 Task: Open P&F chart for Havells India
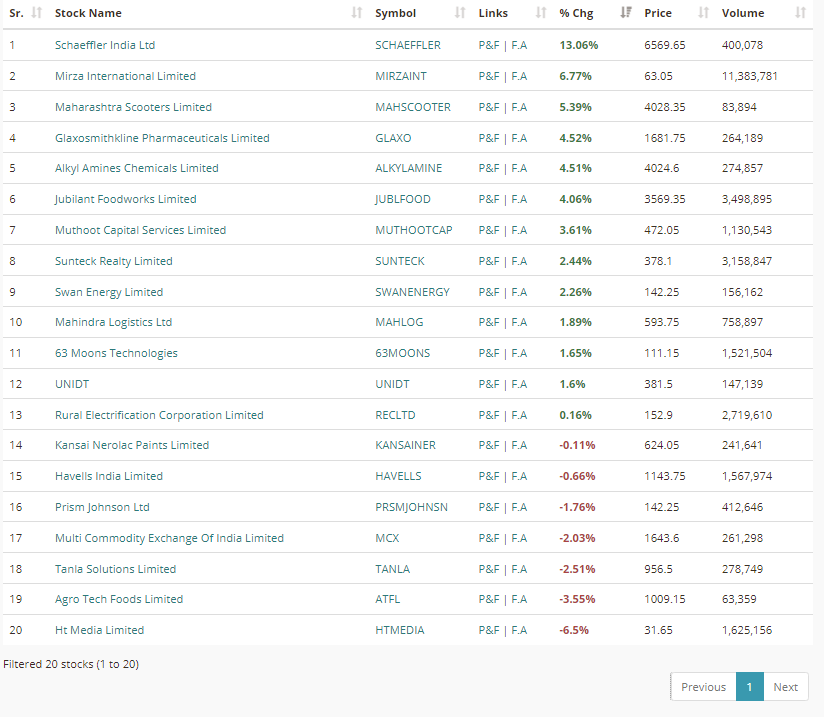[x=489, y=476]
